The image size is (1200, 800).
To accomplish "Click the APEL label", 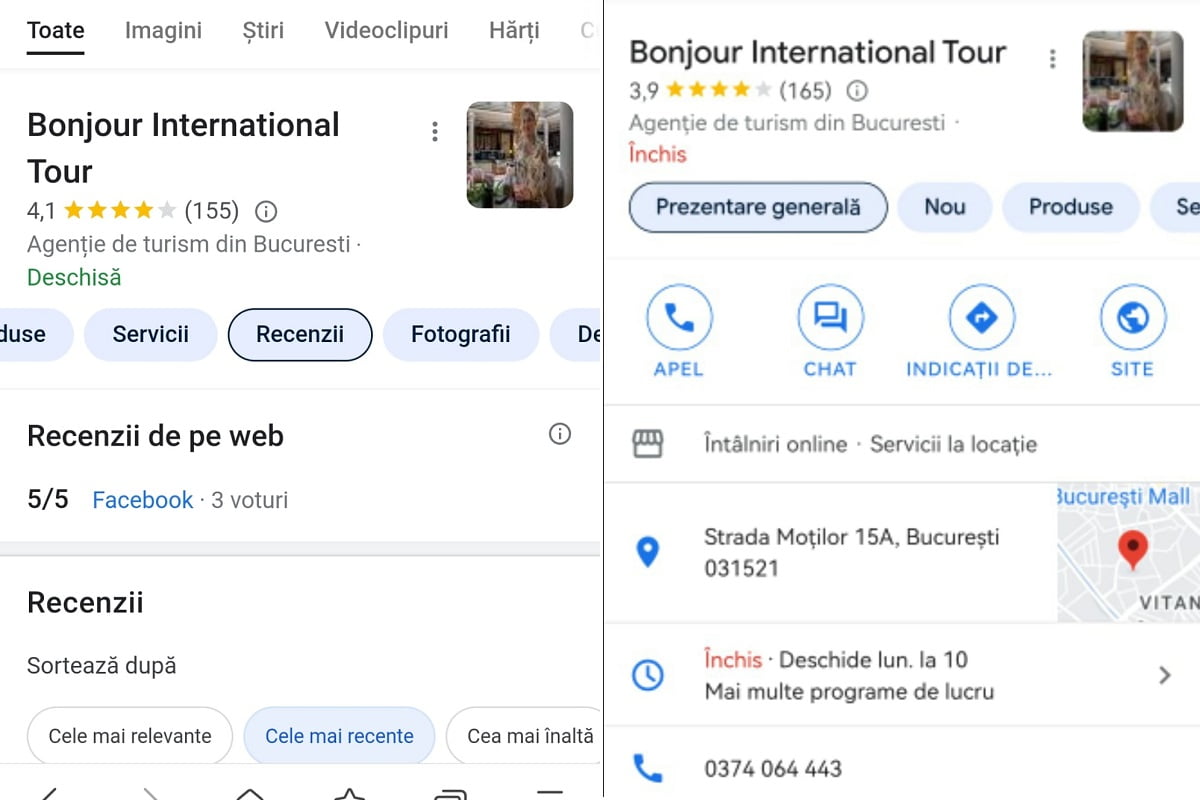I will (x=679, y=369).
